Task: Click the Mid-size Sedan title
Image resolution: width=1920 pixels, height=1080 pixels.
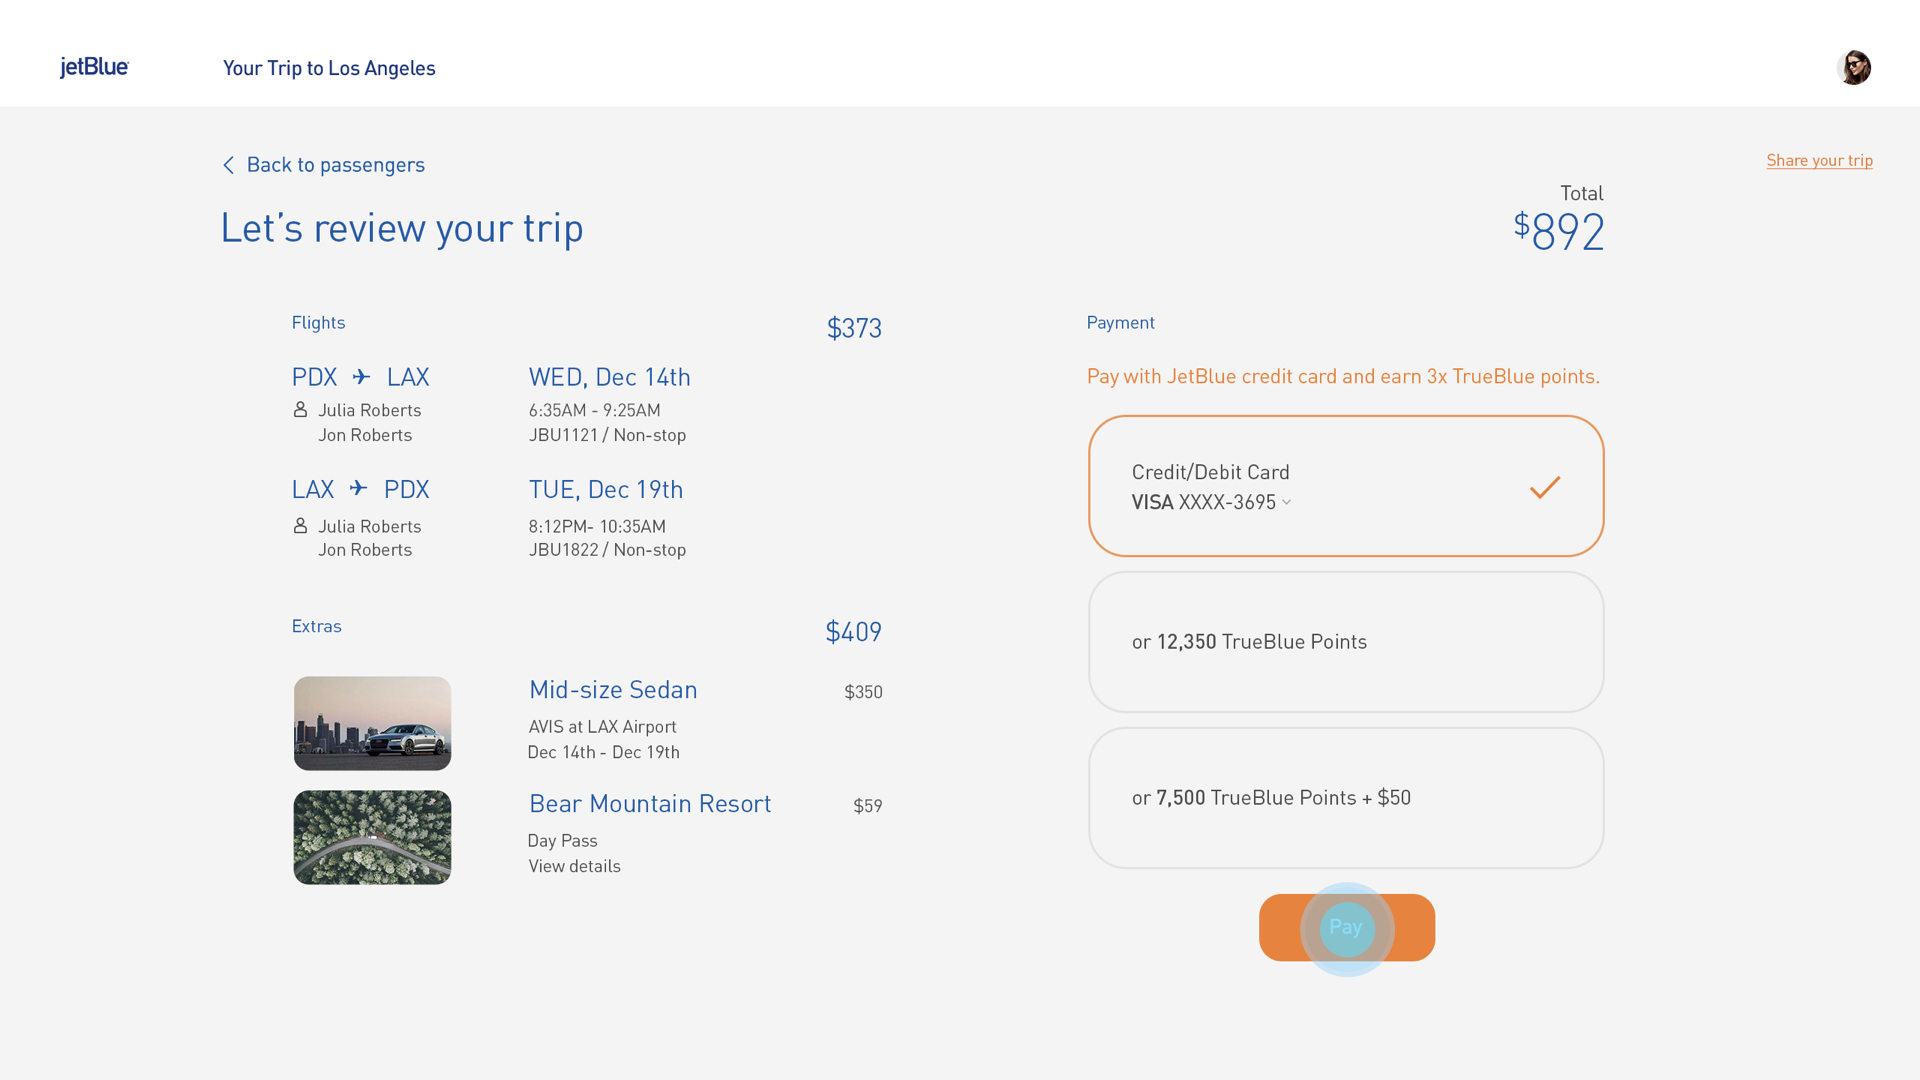Action: click(613, 690)
